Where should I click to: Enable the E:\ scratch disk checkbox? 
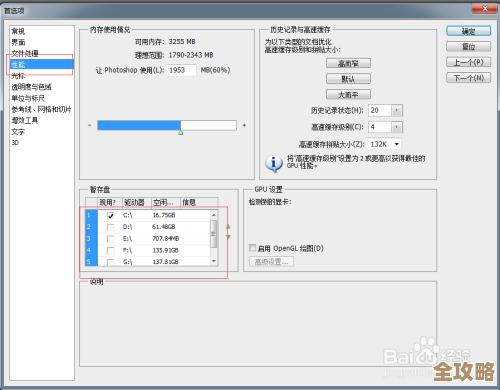(x=110, y=239)
